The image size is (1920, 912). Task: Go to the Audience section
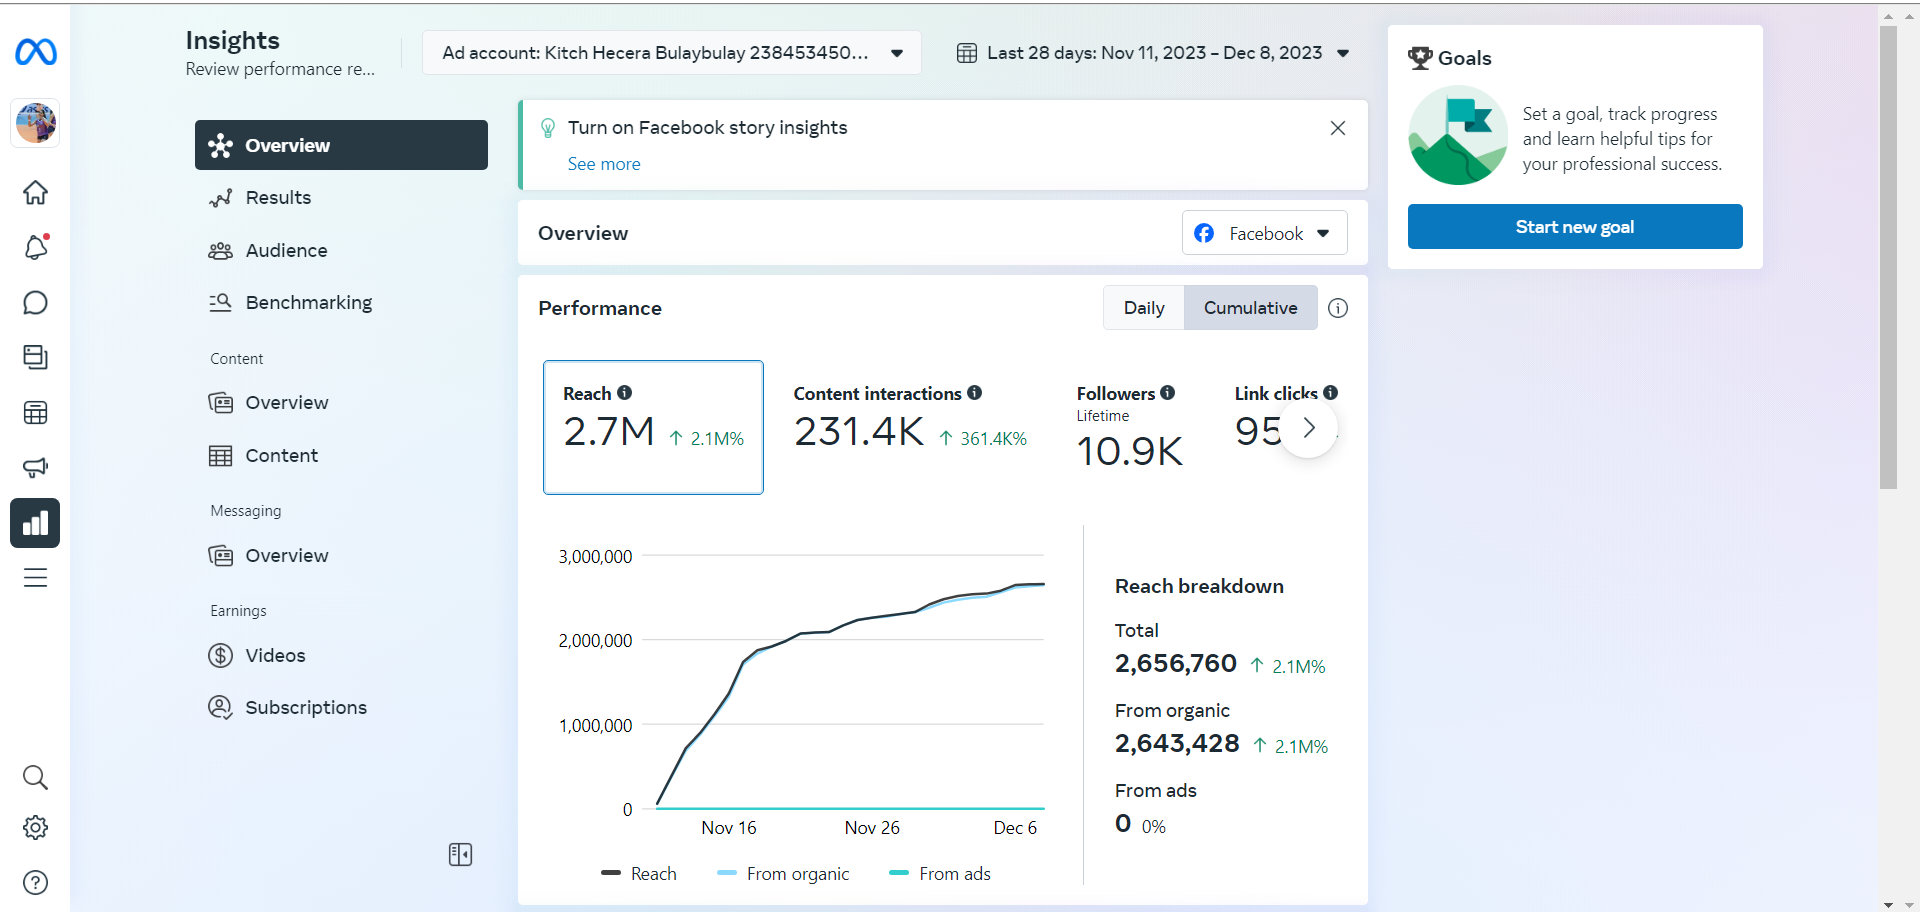point(286,250)
